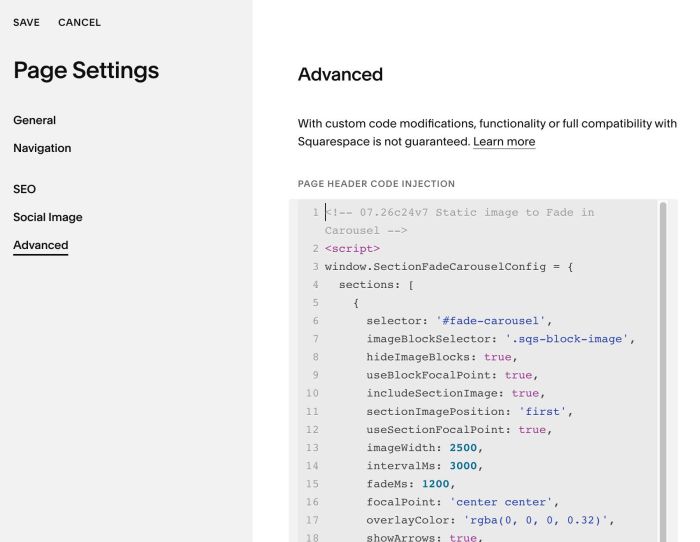The height and width of the screenshot is (542, 700).
Task: Open the Social Image tab
Action: tap(48, 217)
